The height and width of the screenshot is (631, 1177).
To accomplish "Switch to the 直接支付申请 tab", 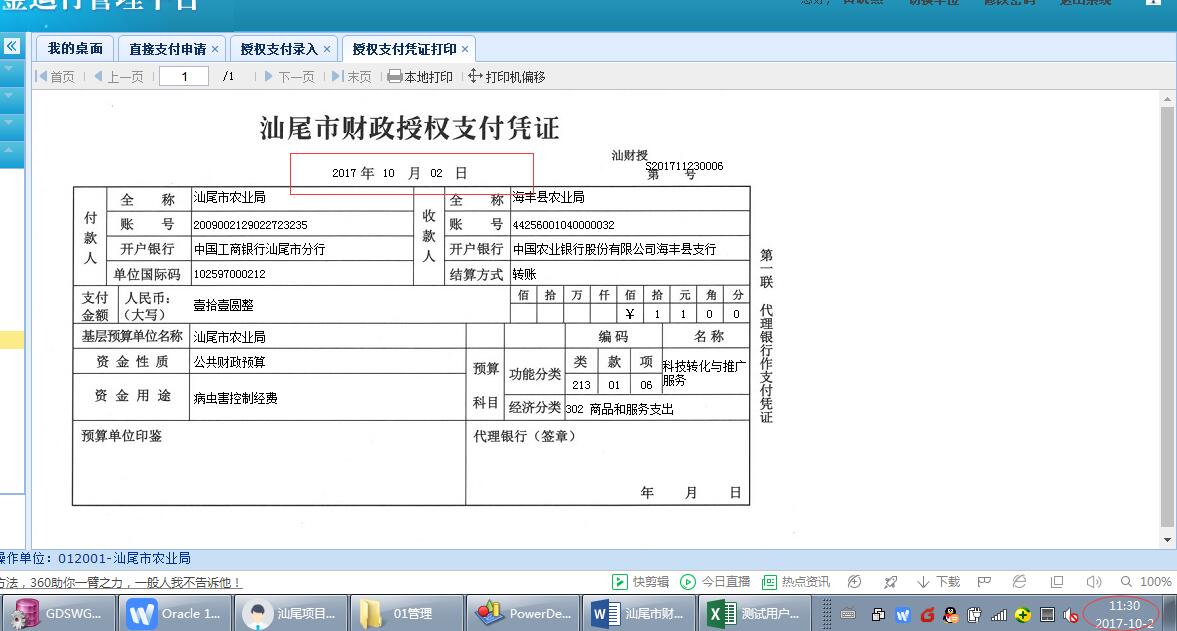I will tap(167, 49).
